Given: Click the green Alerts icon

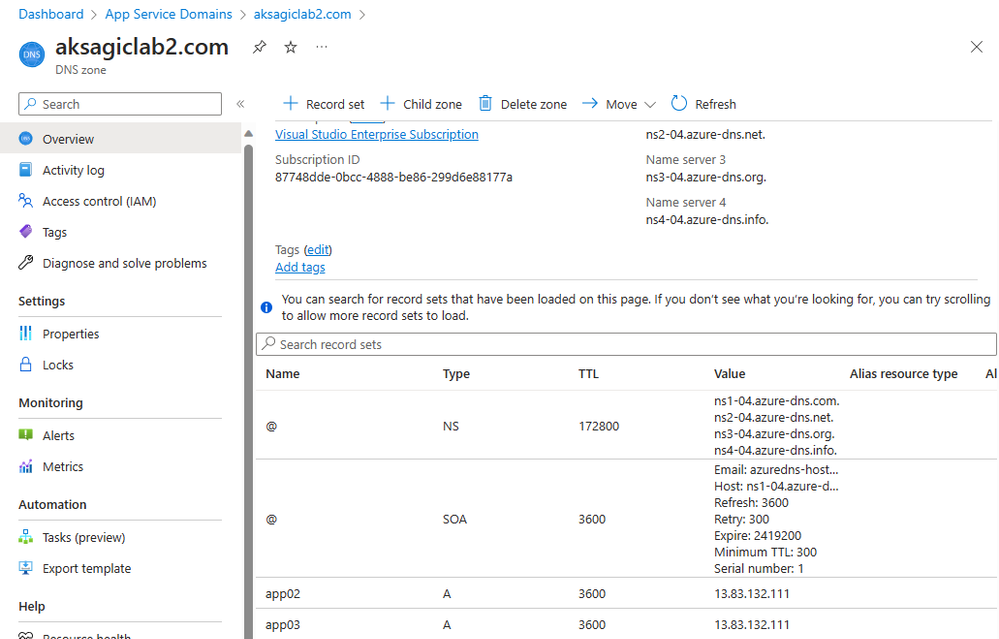Looking at the screenshot, I should (25, 435).
